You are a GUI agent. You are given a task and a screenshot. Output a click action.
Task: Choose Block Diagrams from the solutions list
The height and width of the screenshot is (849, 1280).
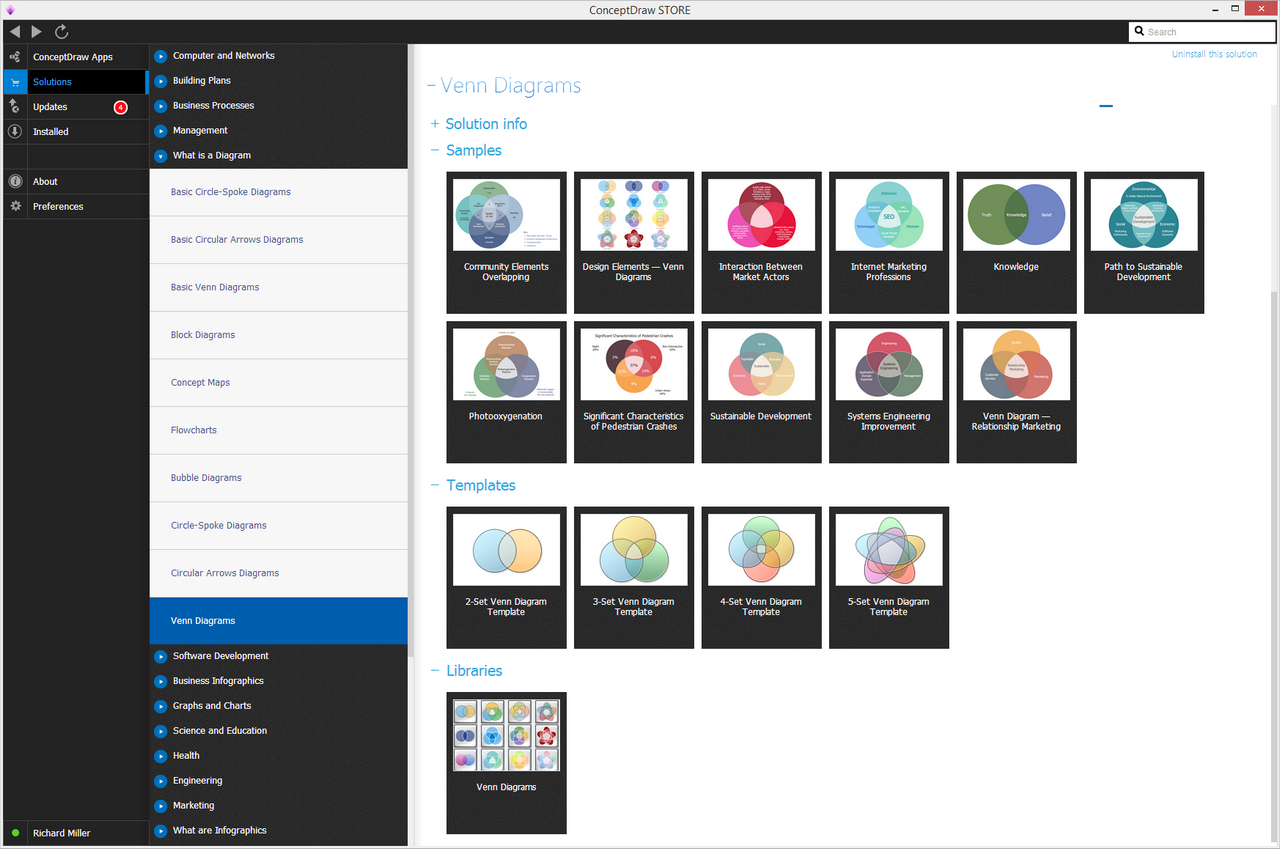coord(278,335)
